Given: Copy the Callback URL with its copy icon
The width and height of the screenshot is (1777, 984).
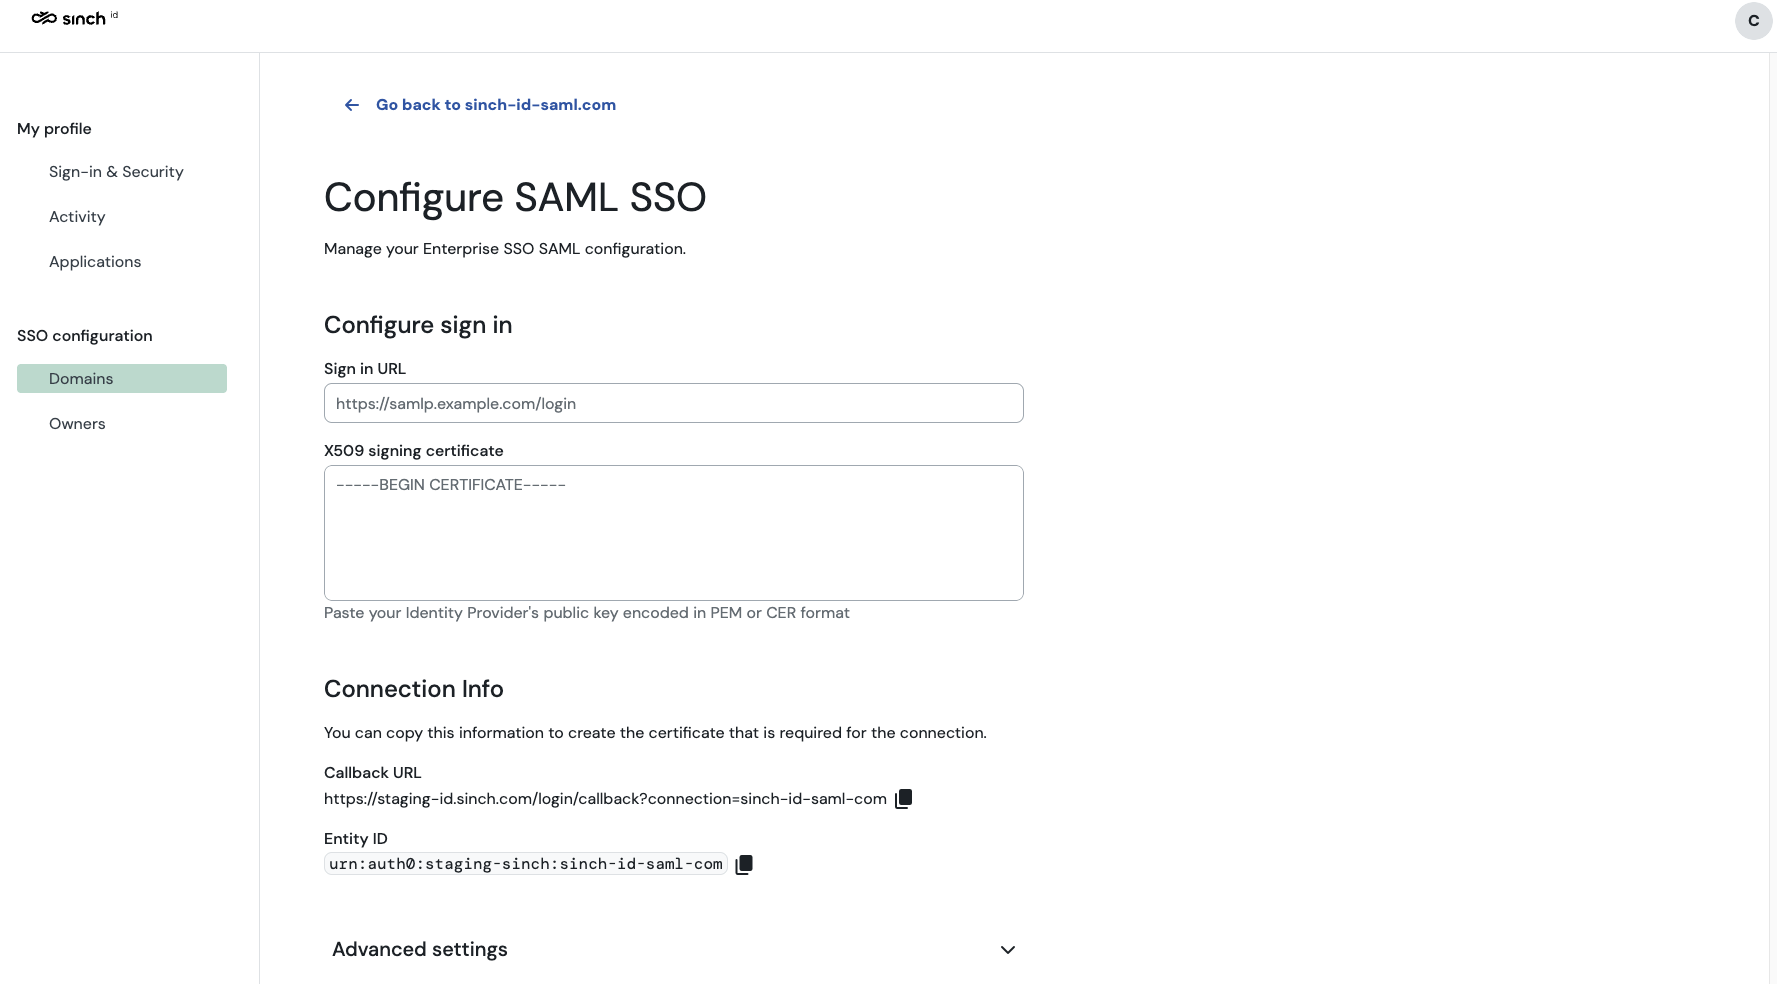Looking at the screenshot, I should pyautogui.click(x=904, y=798).
